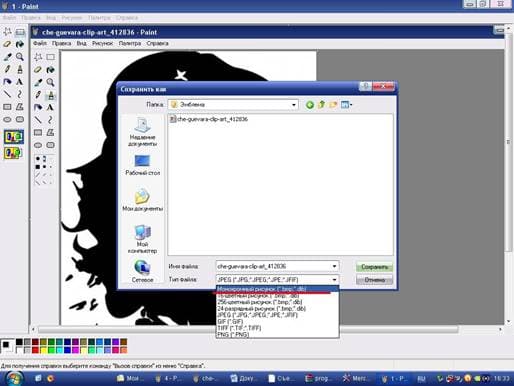Pick the Color picker tool in outer Paint toolbox
The image size is (514, 386).
click(x=7, y=57)
